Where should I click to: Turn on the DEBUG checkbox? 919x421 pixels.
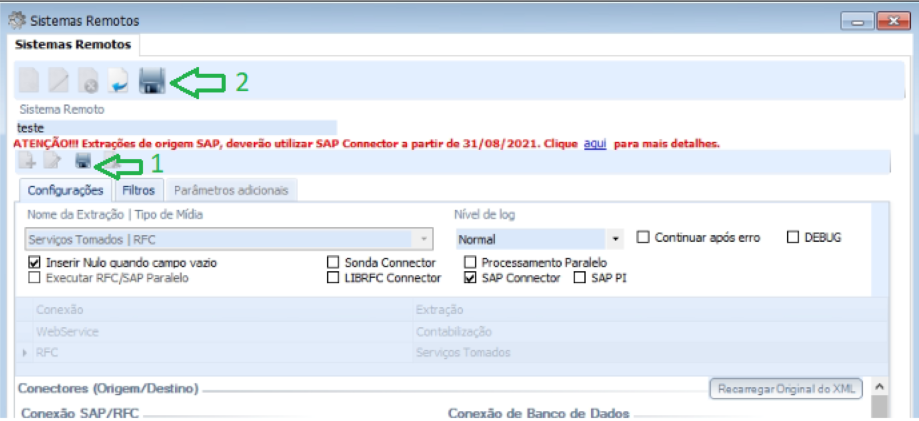[x=793, y=237]
